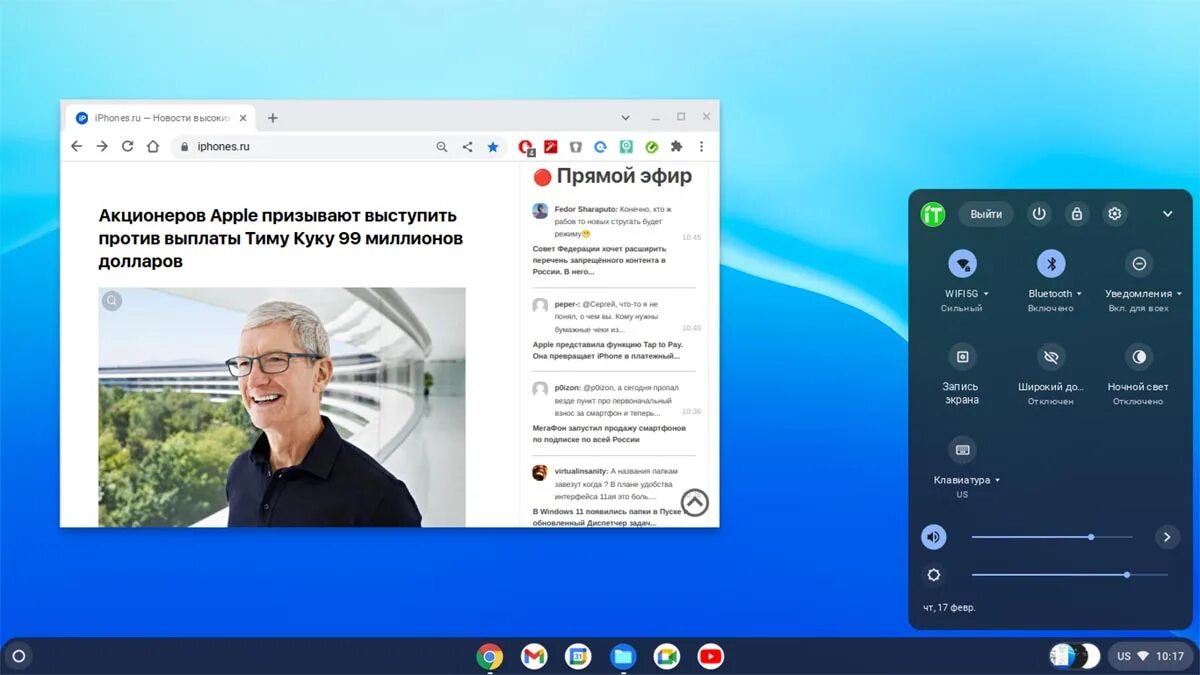Adjust the volume slider
Viewport: 1200px width, 675px height.
pyautogui.click(x=1052, y=537)
